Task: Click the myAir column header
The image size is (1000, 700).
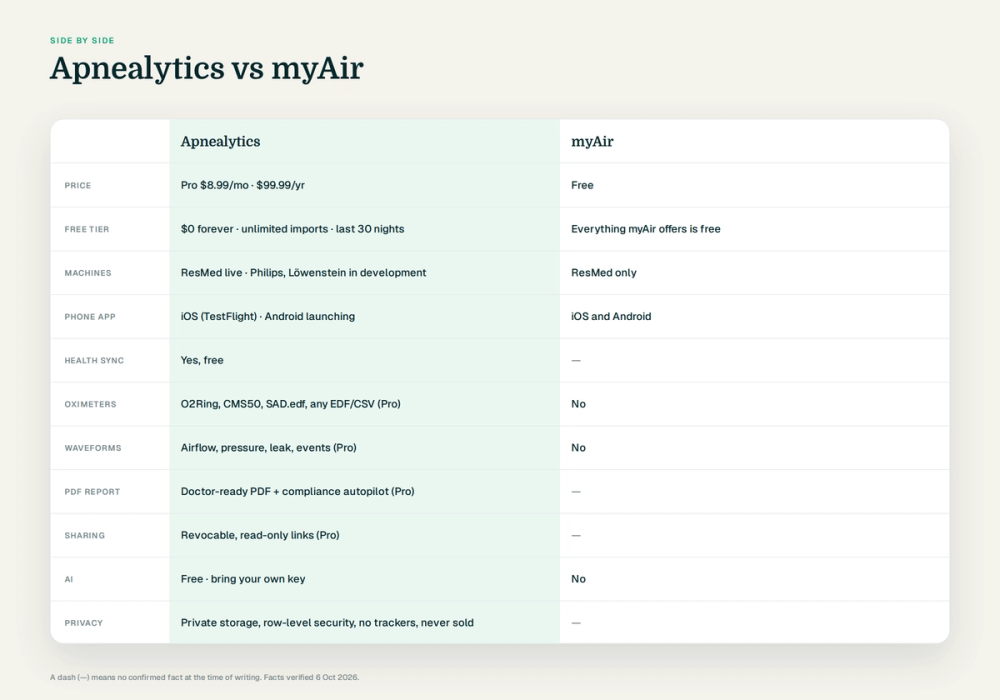Action: point(592,142)
